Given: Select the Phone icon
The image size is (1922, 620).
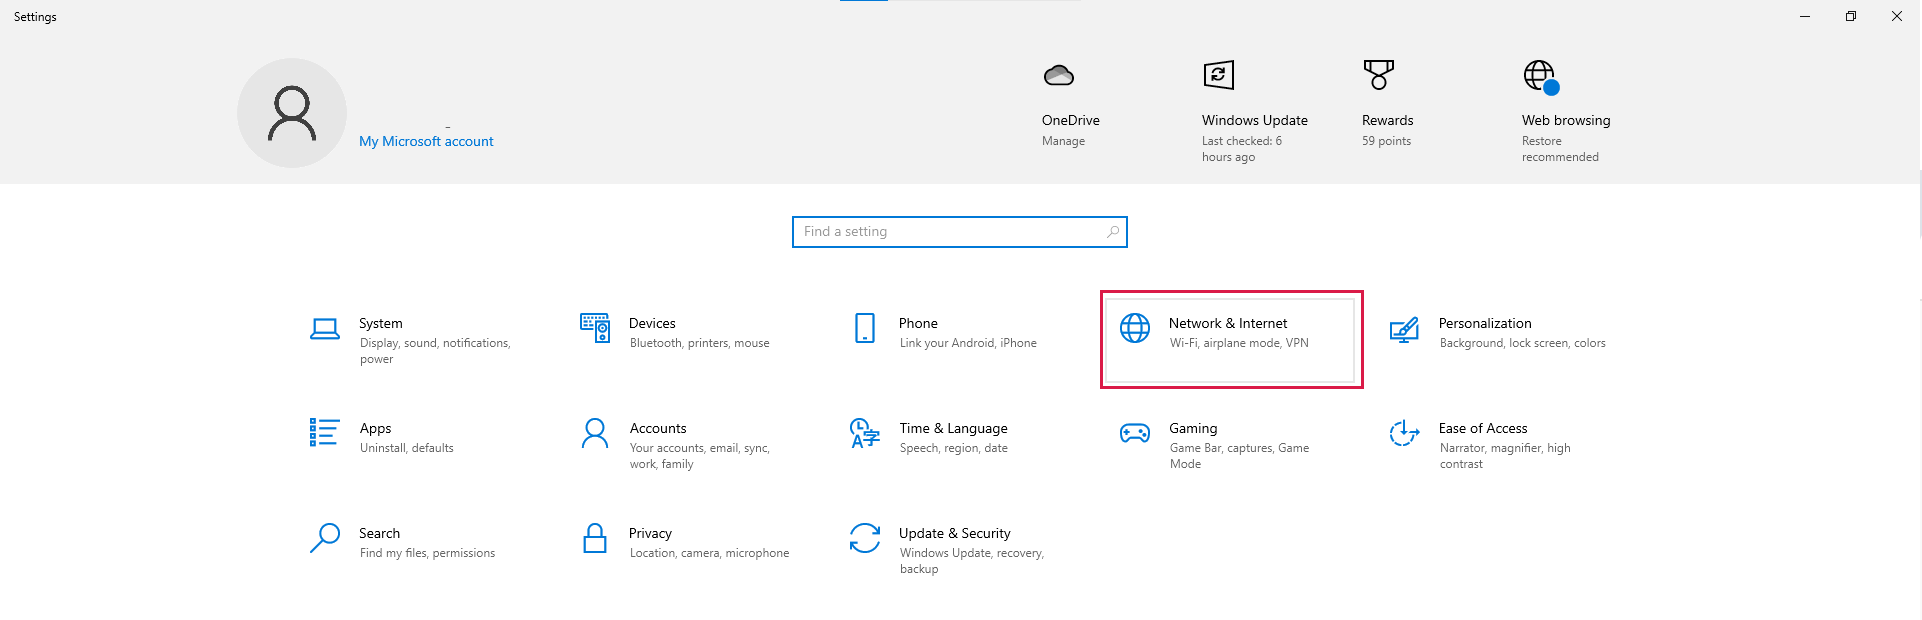Looking at the screenshot, I should coord(865,328).
